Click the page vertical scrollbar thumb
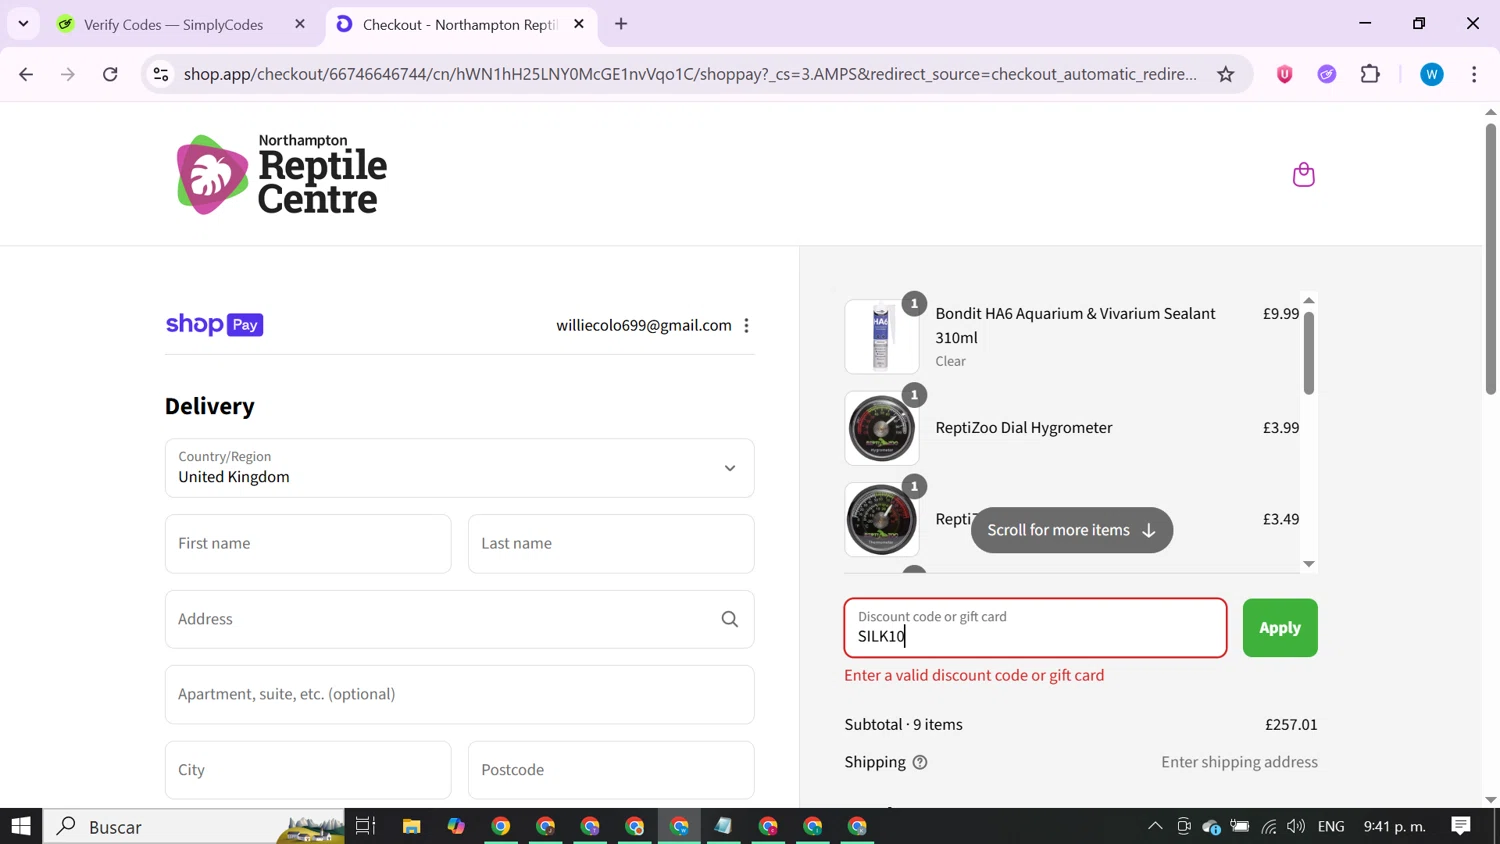 pyautogui.click(x=1490, y=258)
